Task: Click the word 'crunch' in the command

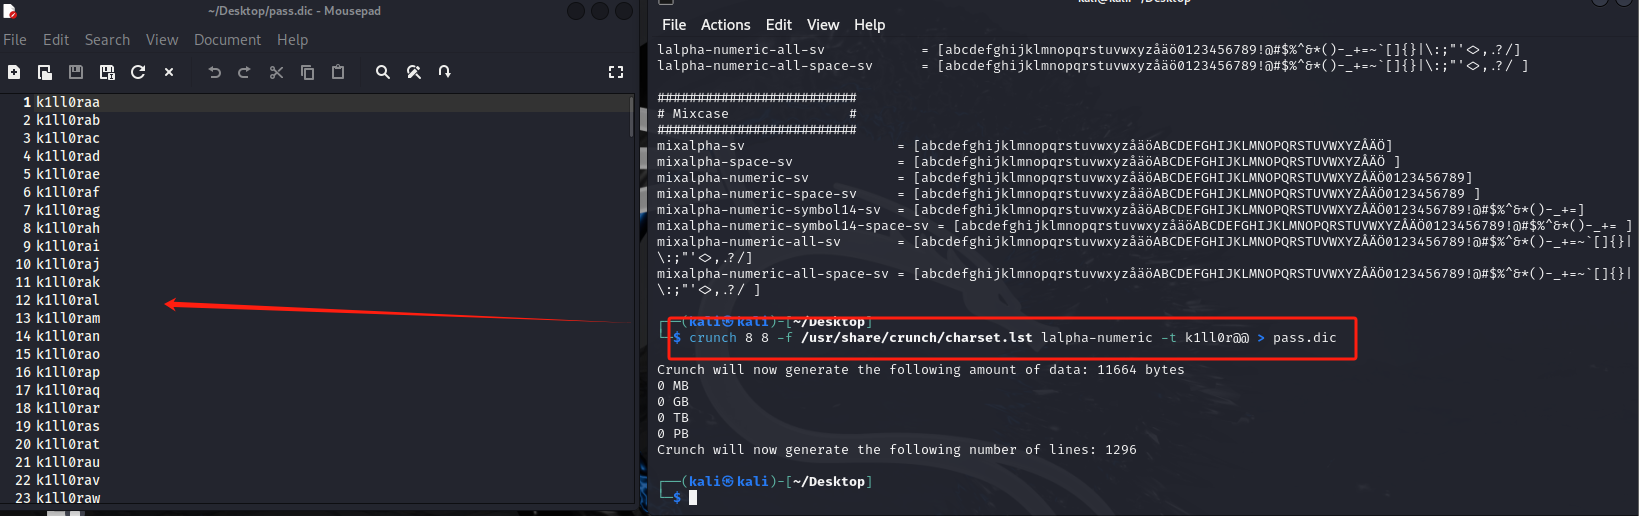Action: pos(713,338)
